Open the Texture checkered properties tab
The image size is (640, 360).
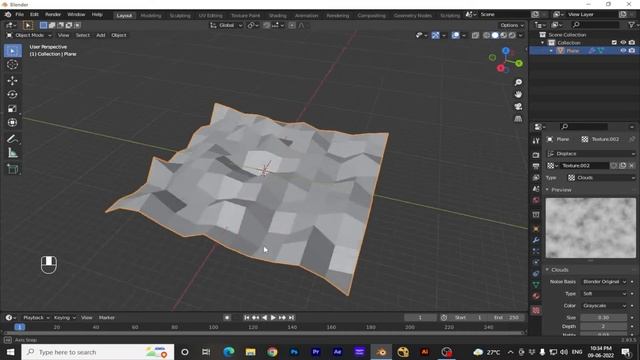[536, 311]
